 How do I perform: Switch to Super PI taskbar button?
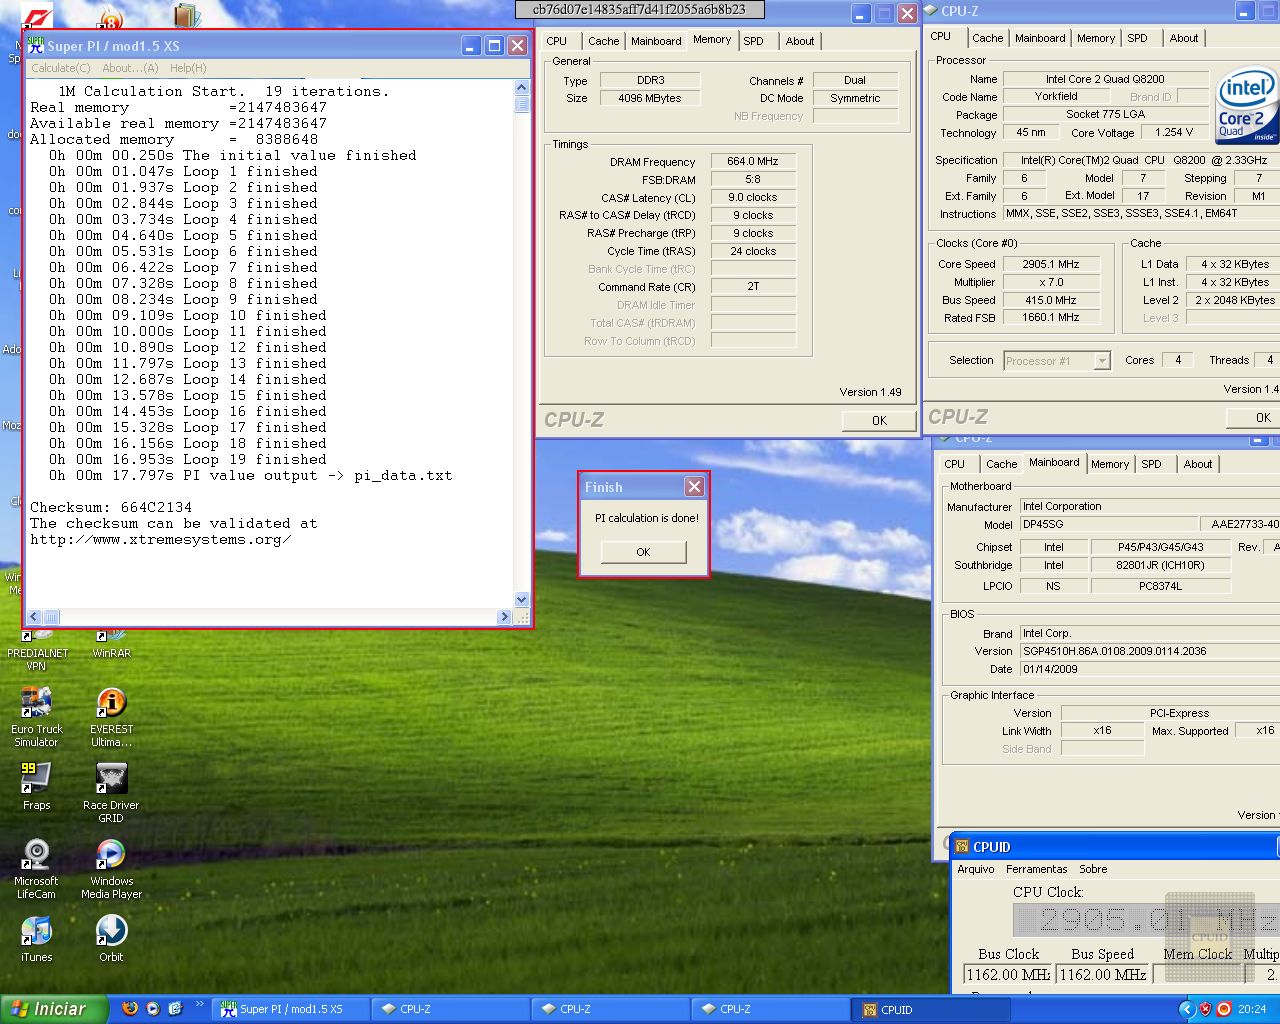click(290, 1009)
